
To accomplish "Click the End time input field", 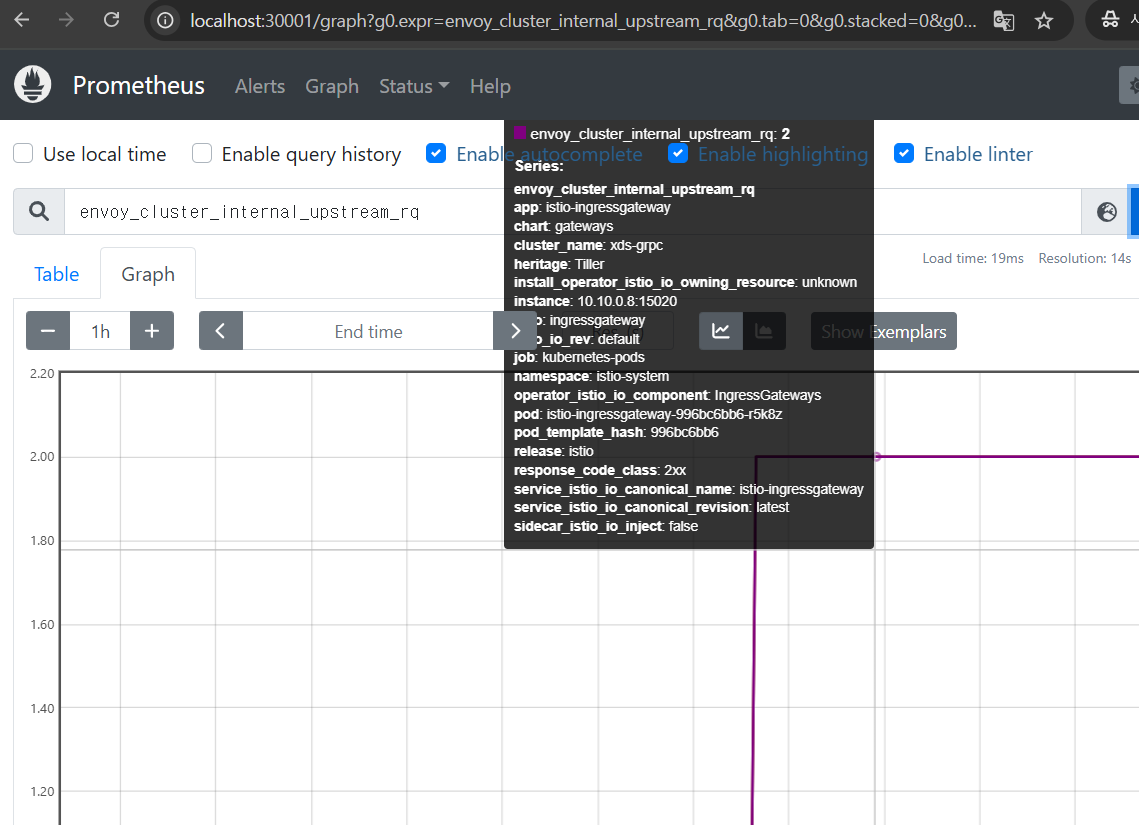I will [368, 331].
